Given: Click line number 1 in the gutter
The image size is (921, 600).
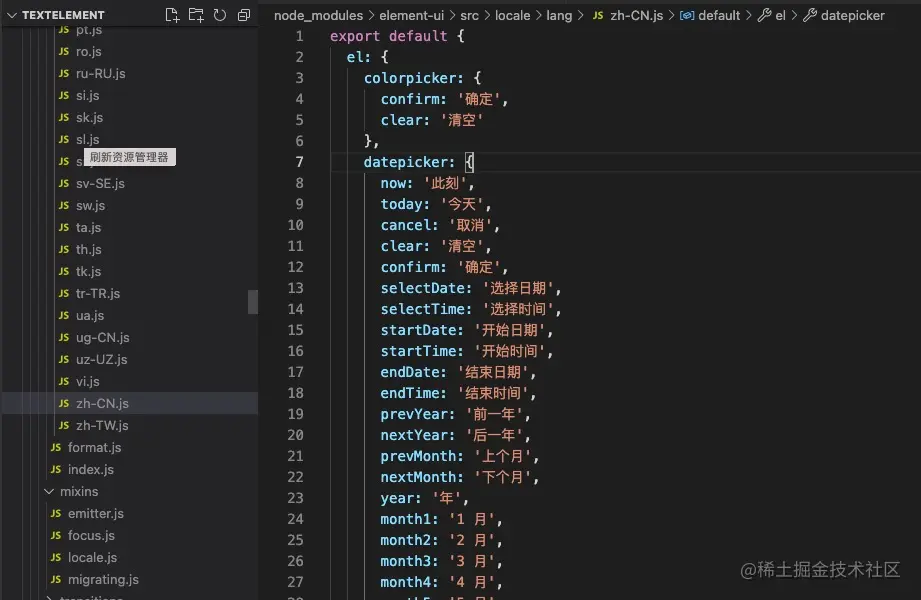Looking at the screenshot, I should (300, 36).
